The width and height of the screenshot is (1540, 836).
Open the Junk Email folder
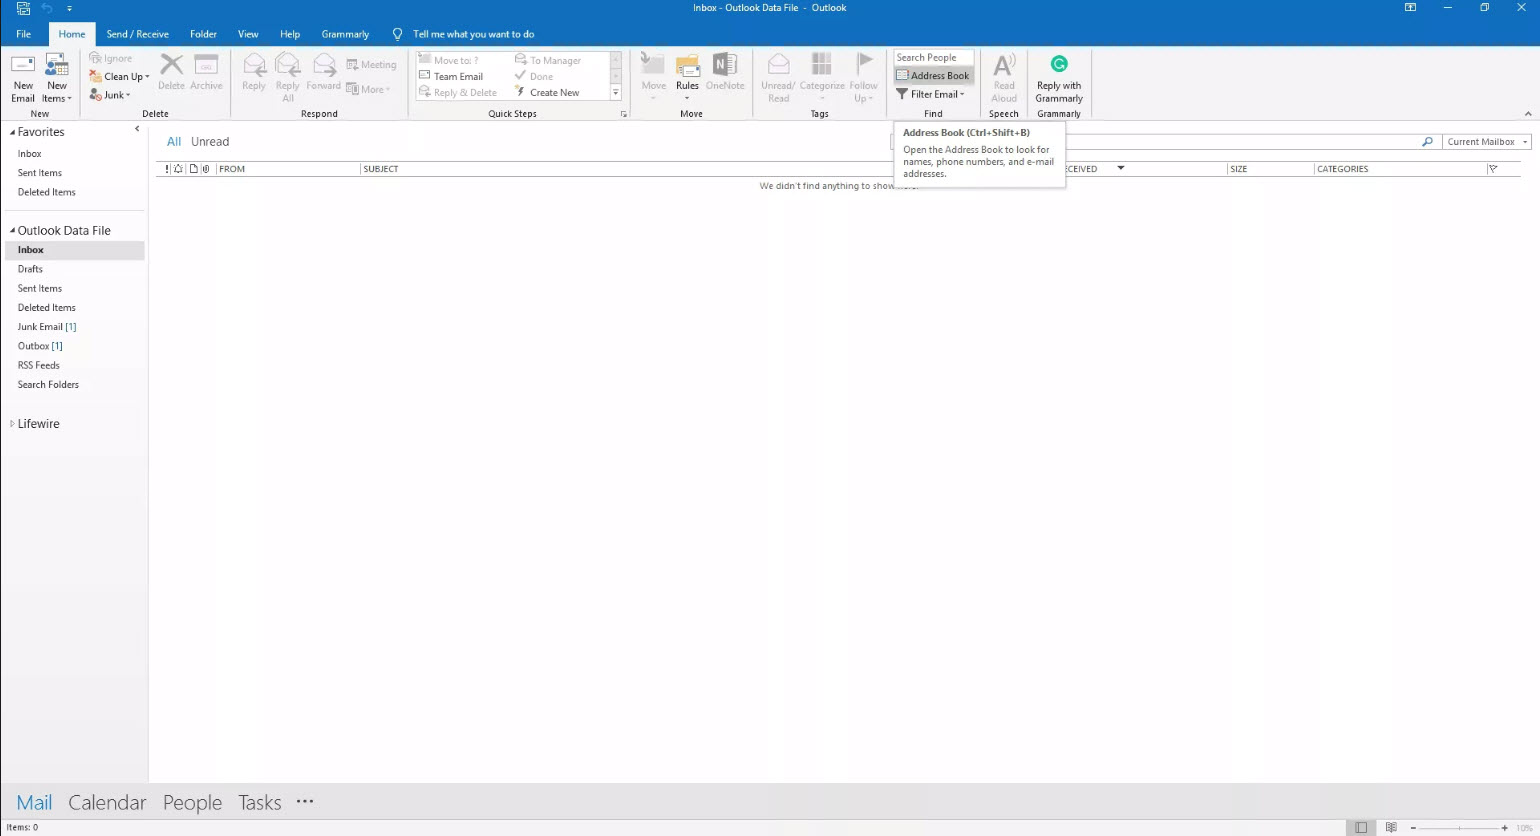pyautogui.click(x=40, y=327)
